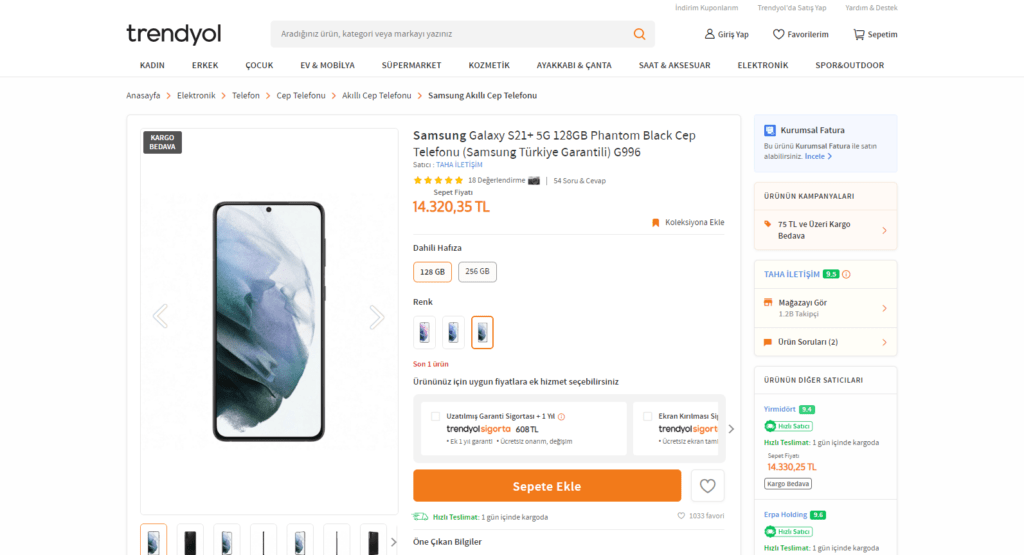Click into the product search field

coord(450,34)
